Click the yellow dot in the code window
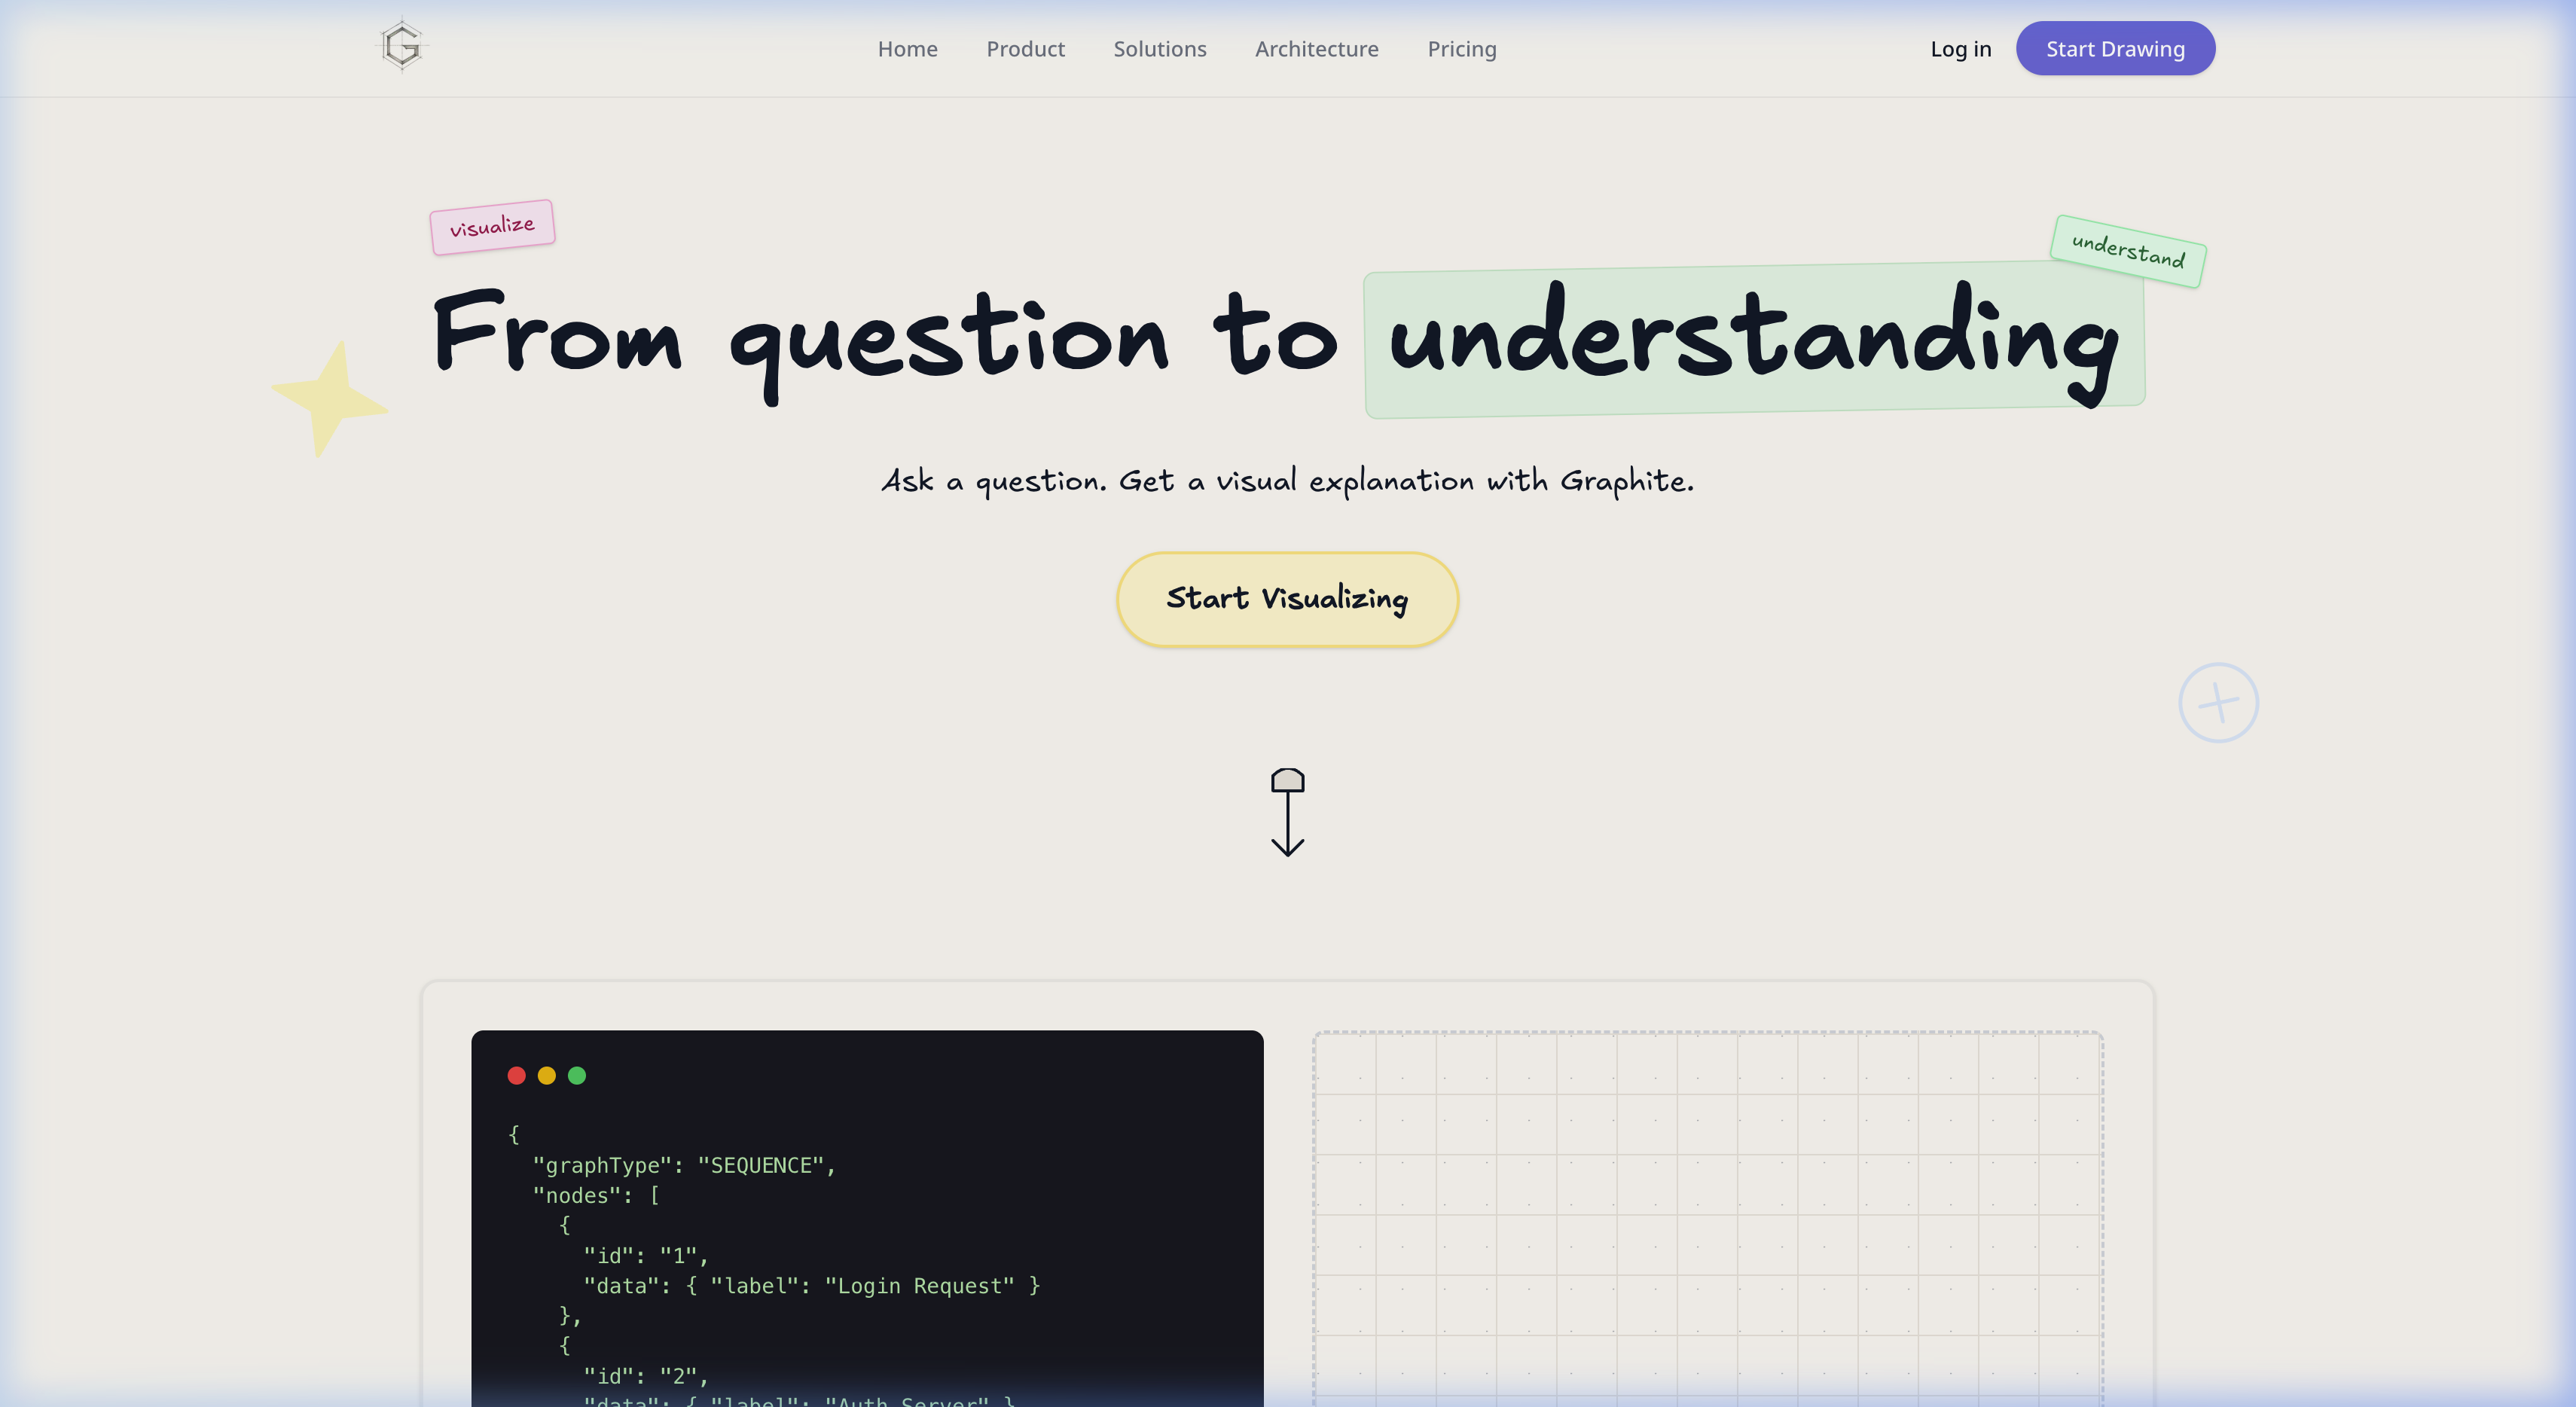This screenshot has width=2576, height=1407. point(546,1075)
